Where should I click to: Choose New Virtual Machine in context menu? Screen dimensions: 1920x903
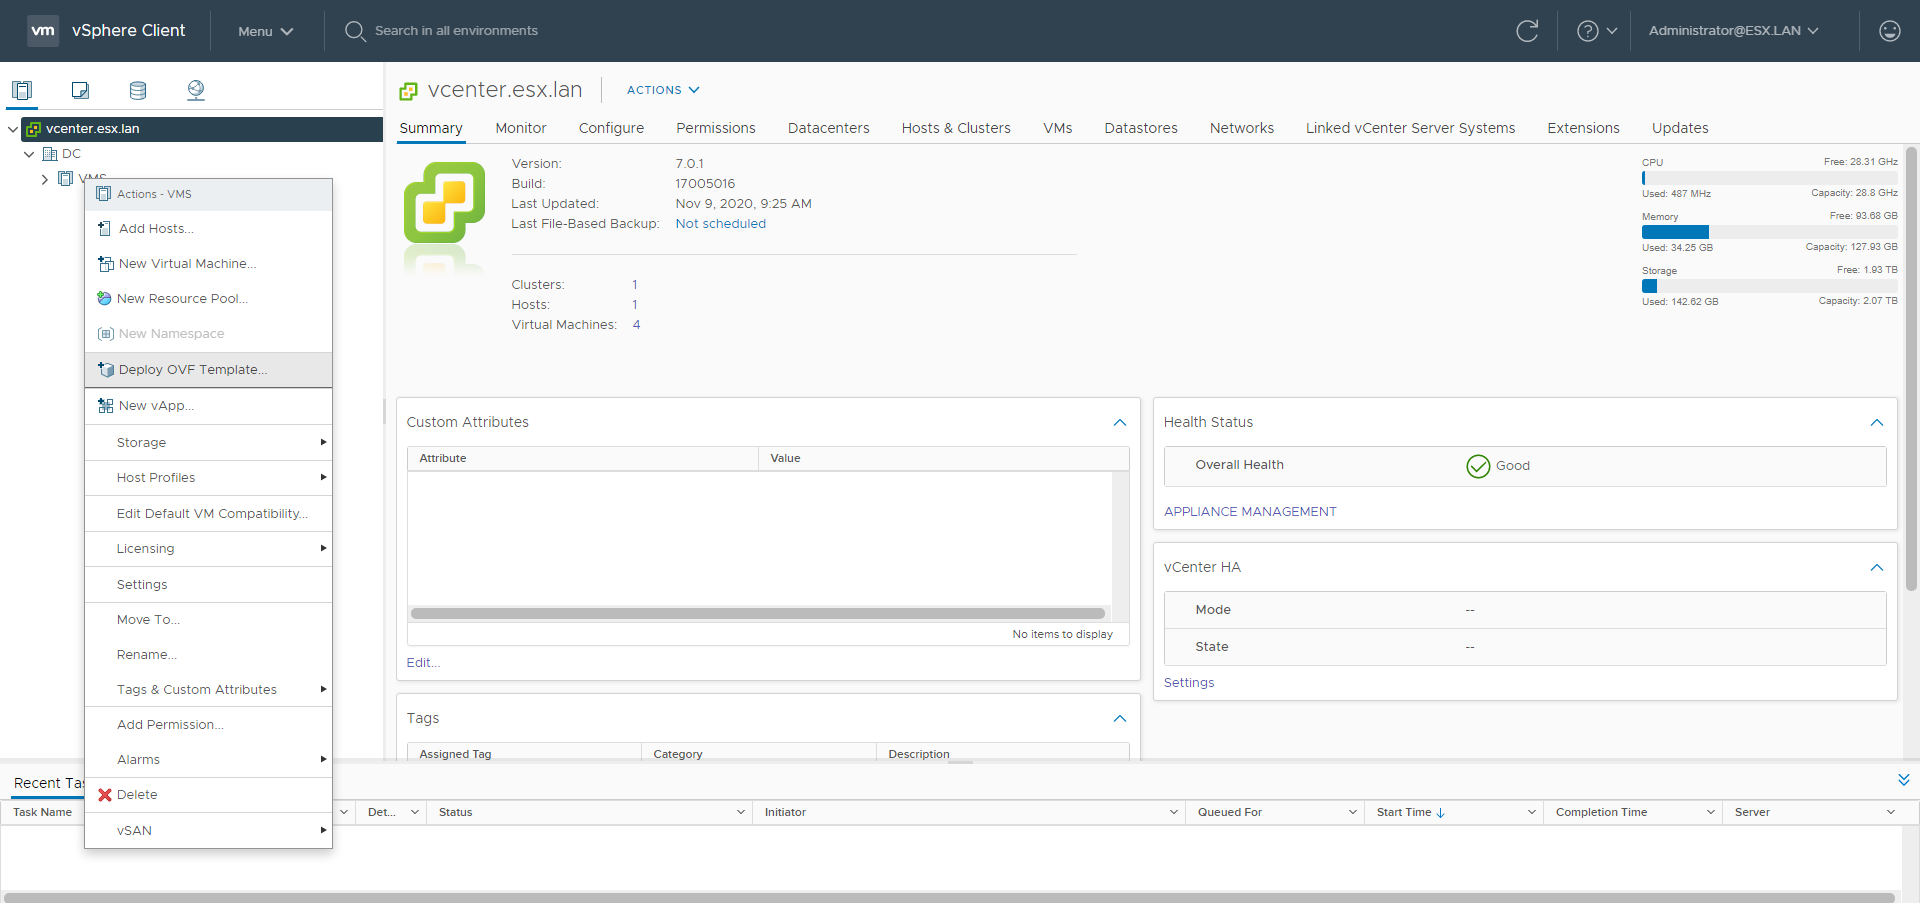187,264
